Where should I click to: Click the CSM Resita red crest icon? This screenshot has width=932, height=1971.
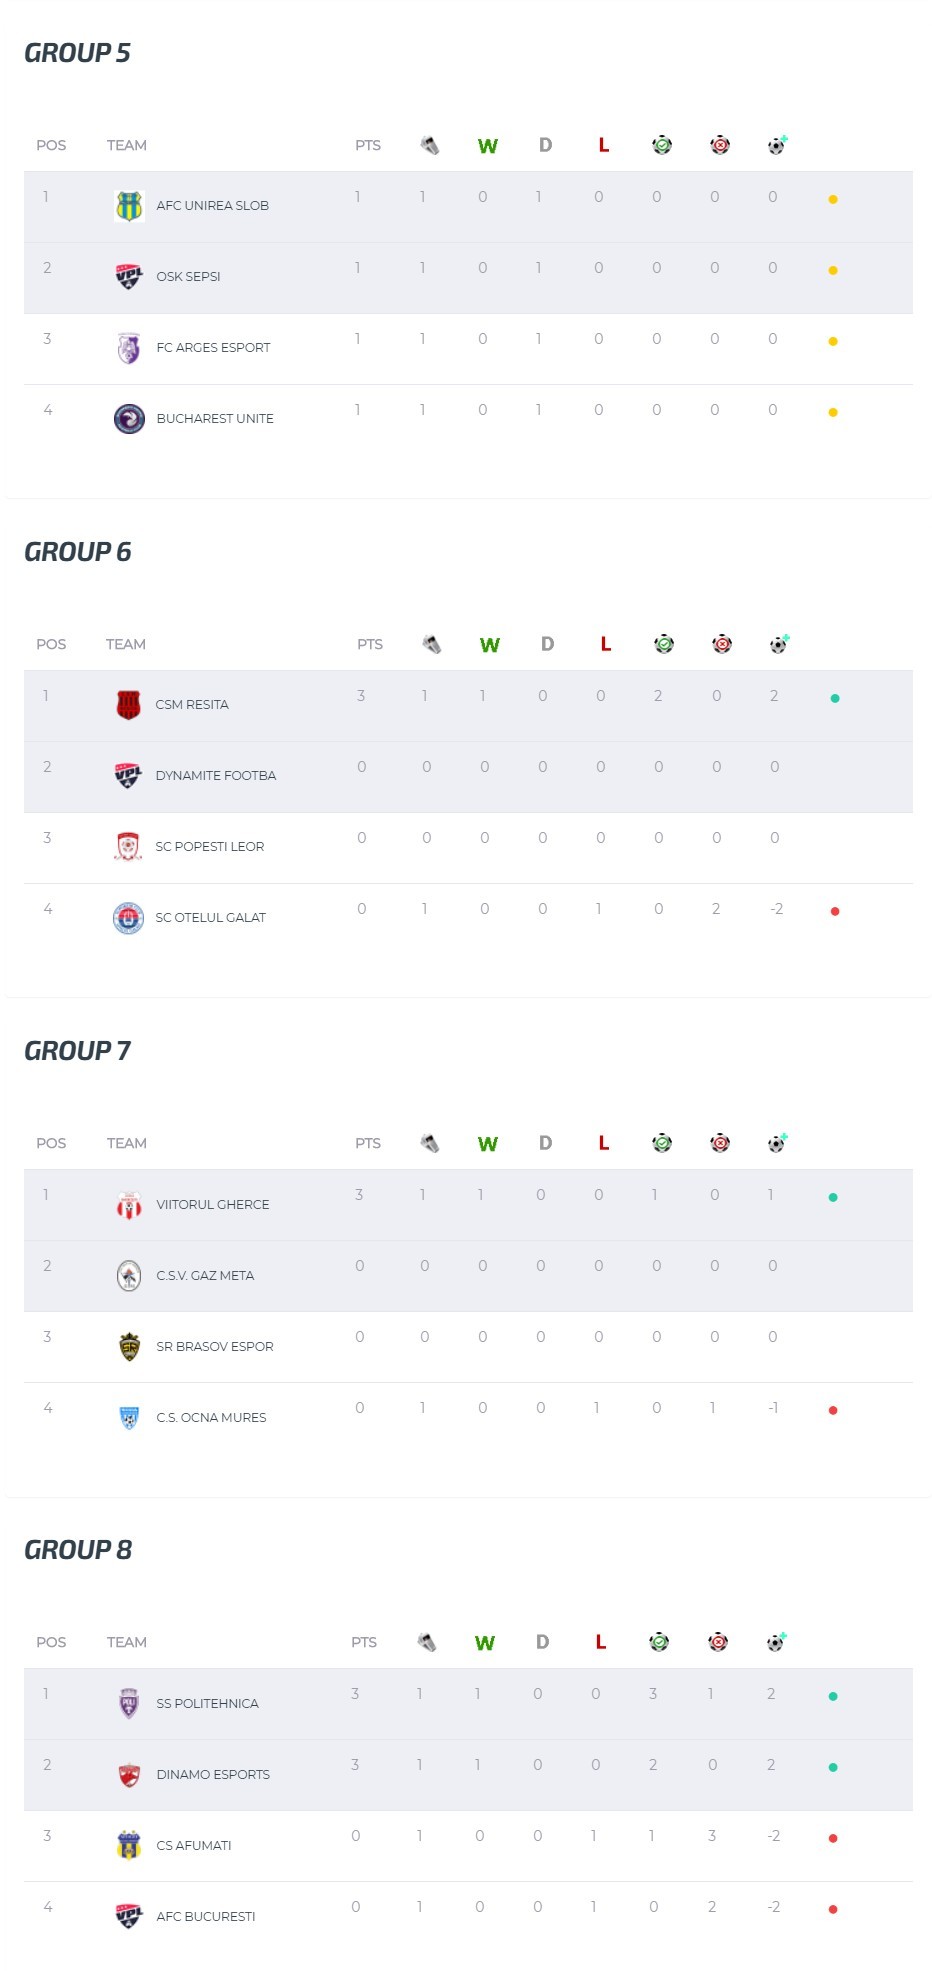tap(128, 705)
